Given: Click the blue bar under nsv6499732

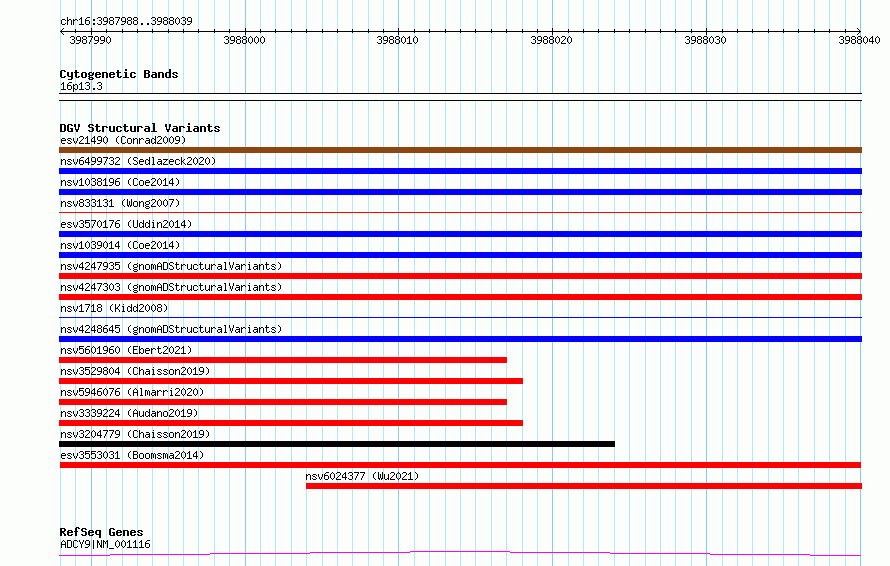Looking at the screenshot, I should click(460, 171).
